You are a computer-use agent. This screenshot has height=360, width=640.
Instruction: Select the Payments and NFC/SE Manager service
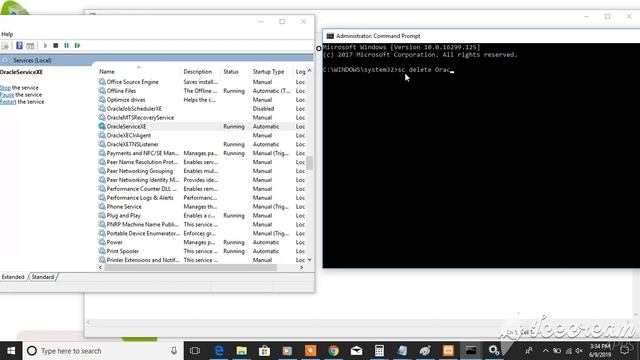[x=142, y=153]
